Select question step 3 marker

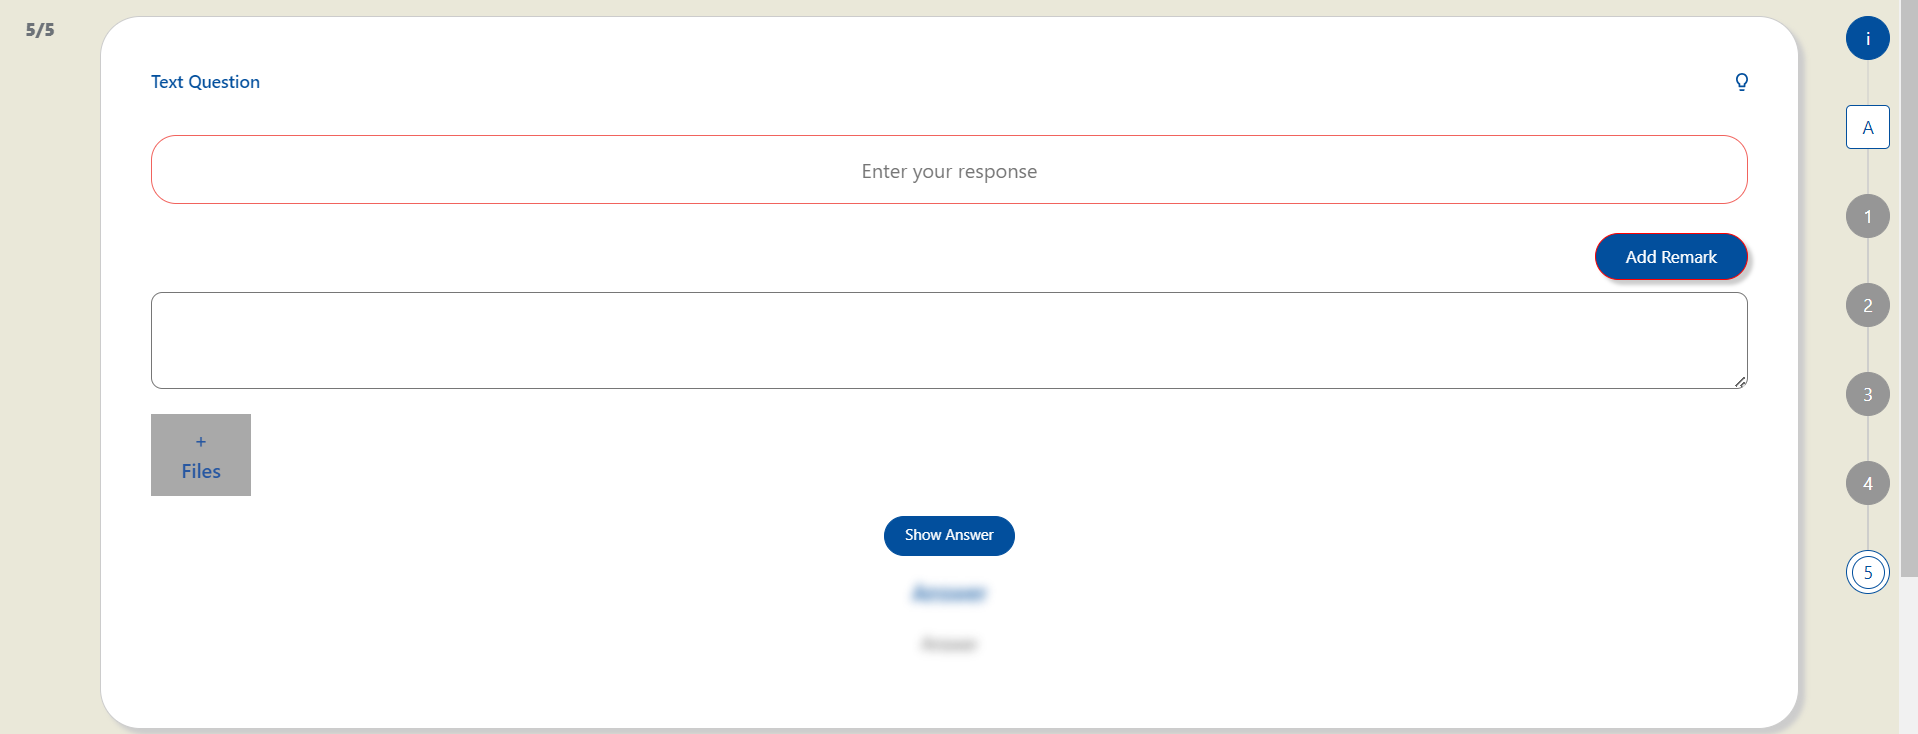coord(1867,394)
